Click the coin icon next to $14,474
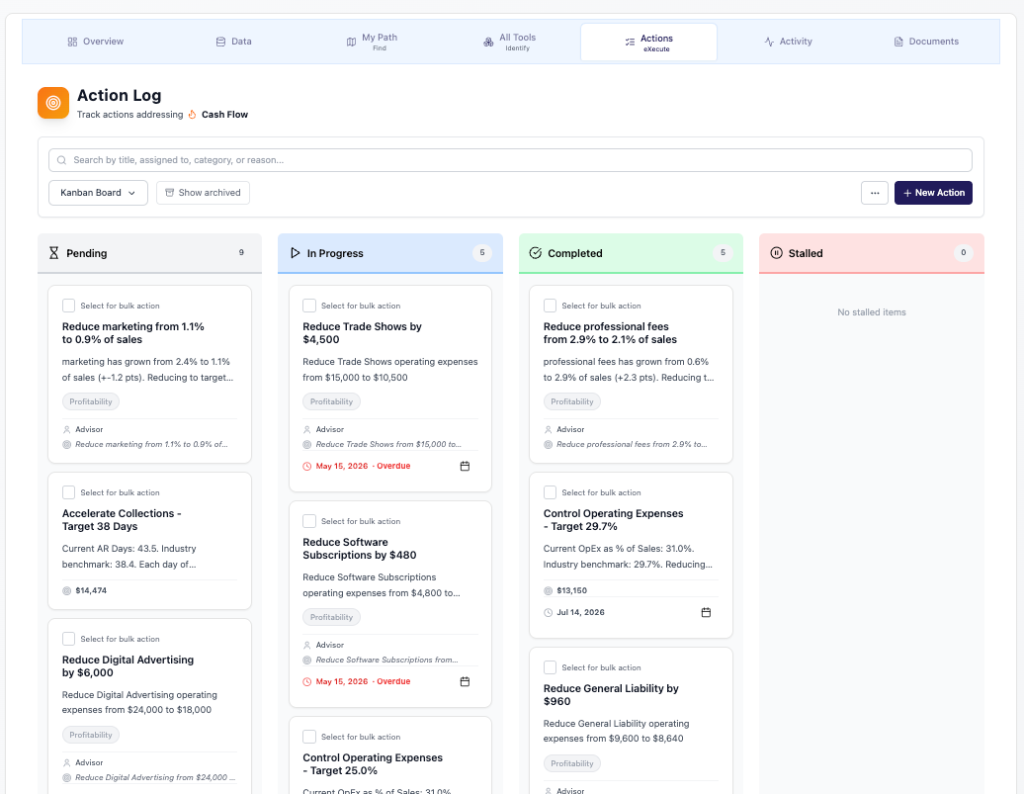Screen dimensions: 1024x794 click(x=67, y=591)
